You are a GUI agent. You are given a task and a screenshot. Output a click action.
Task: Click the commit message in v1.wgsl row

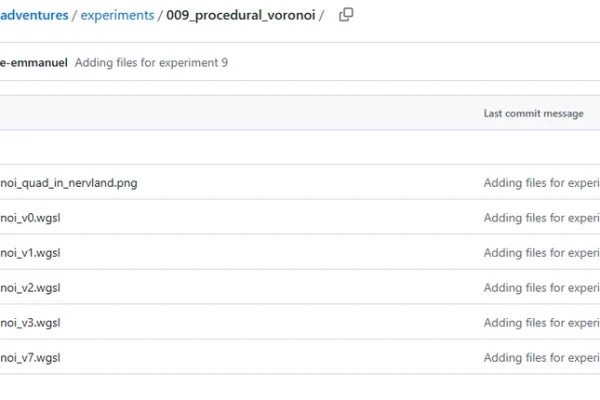(541, 253)
